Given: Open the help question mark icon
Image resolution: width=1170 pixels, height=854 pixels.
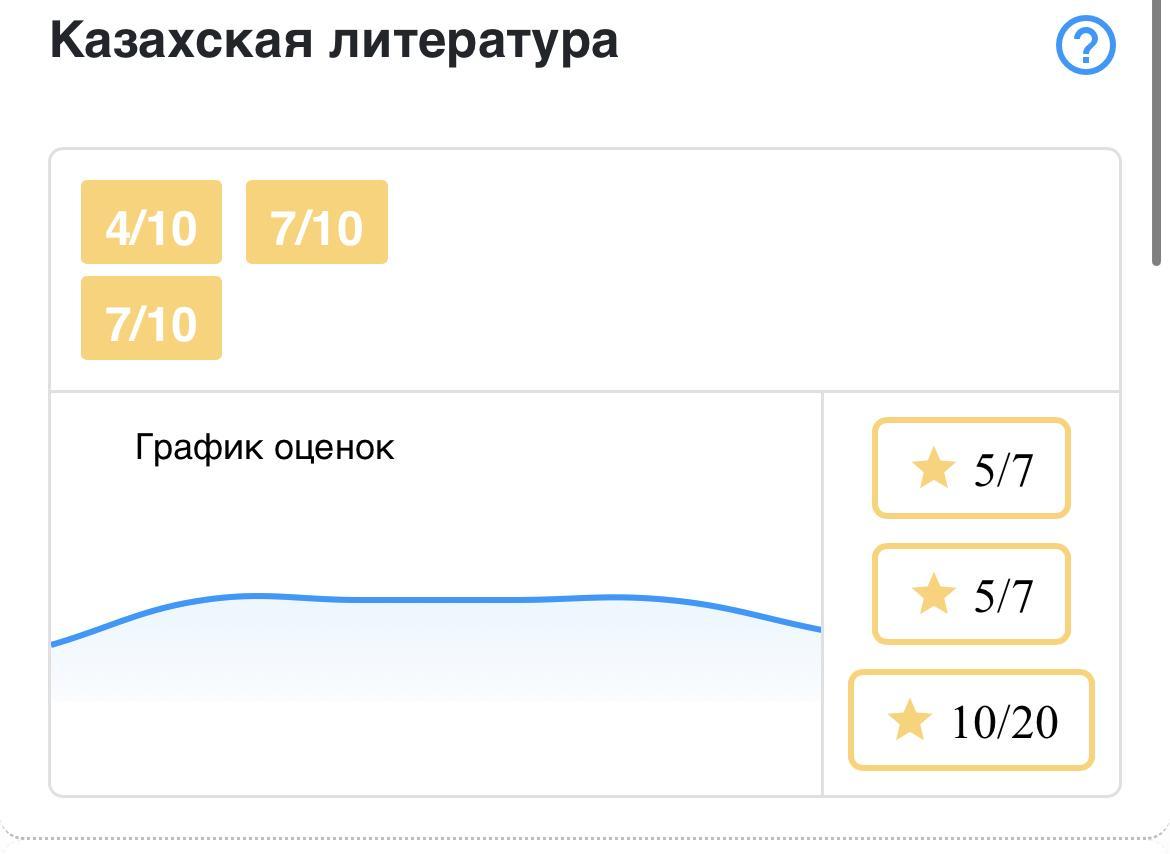Looking at the screenshot, I should click(x=1085, y=45).
